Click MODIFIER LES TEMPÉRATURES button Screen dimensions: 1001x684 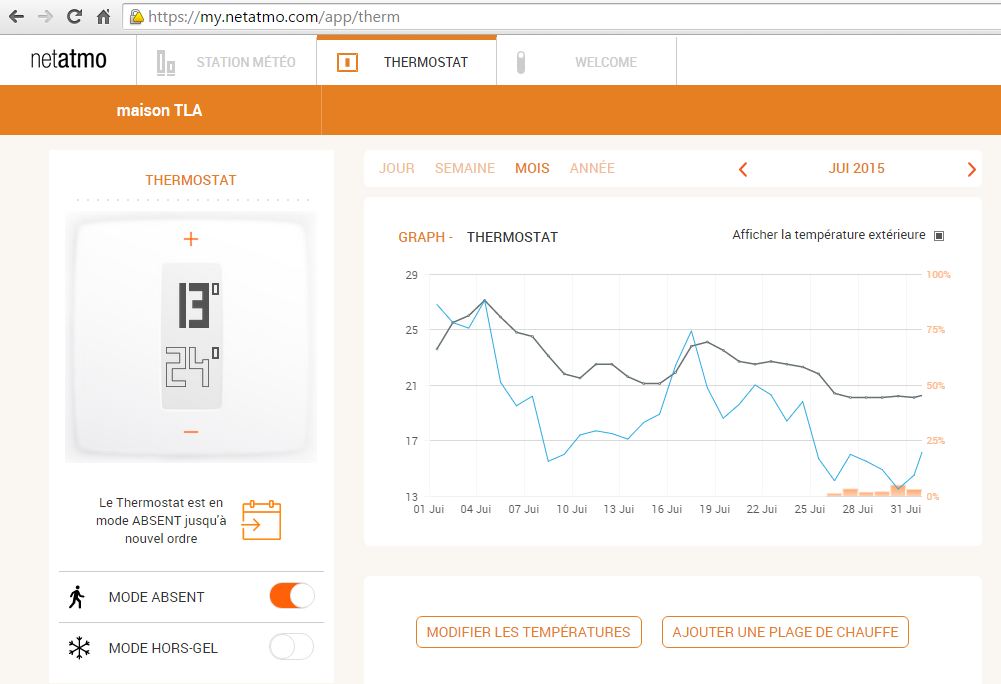click(x=529, y=632)
